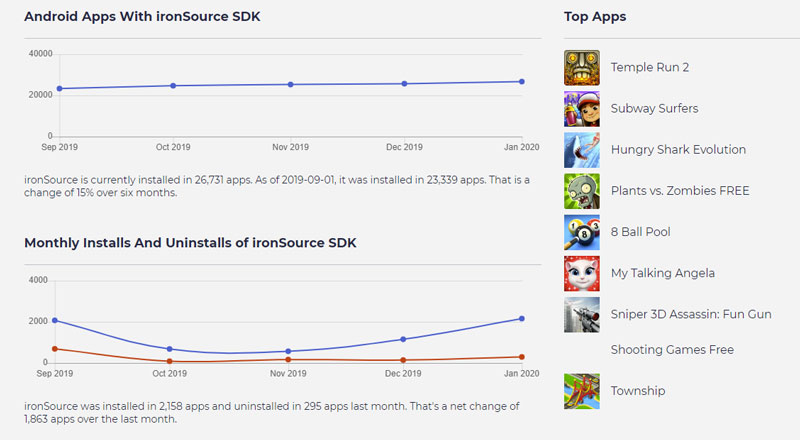
Task: Click the Nov 2019 point on apps chart
Action: [291, 84]
